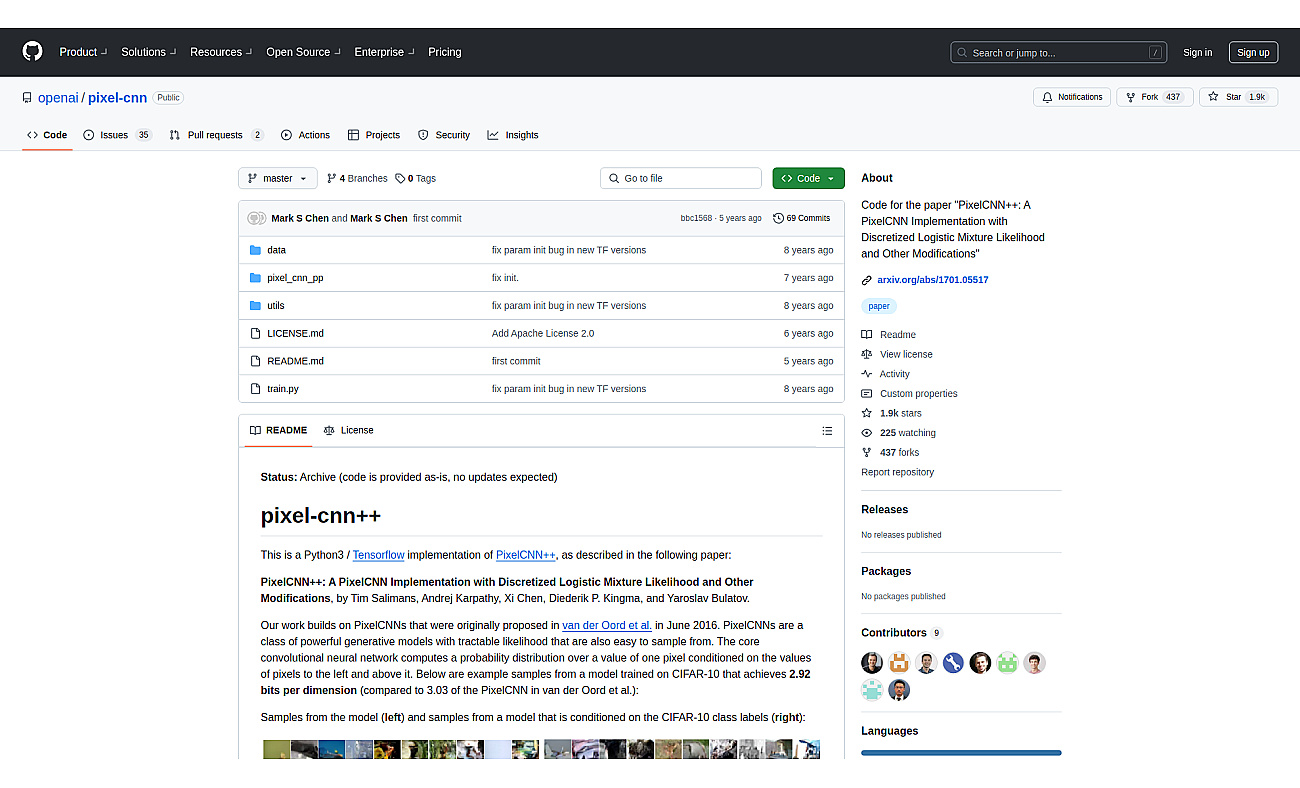Open the GitHub home logo
Image resolution: width=1300 pixels, height=788 pixels.
pyautogui.click(x=33, y=52)
